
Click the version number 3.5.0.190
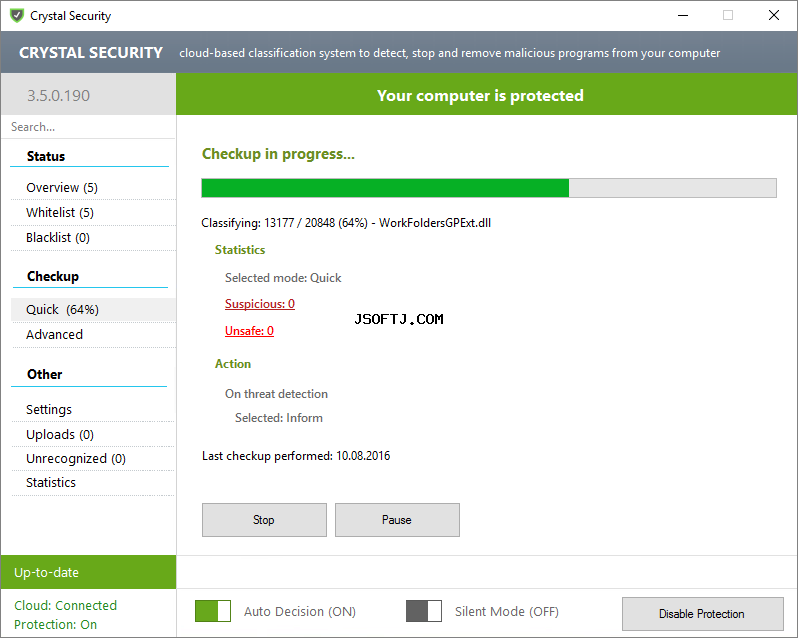pos(59,95)
